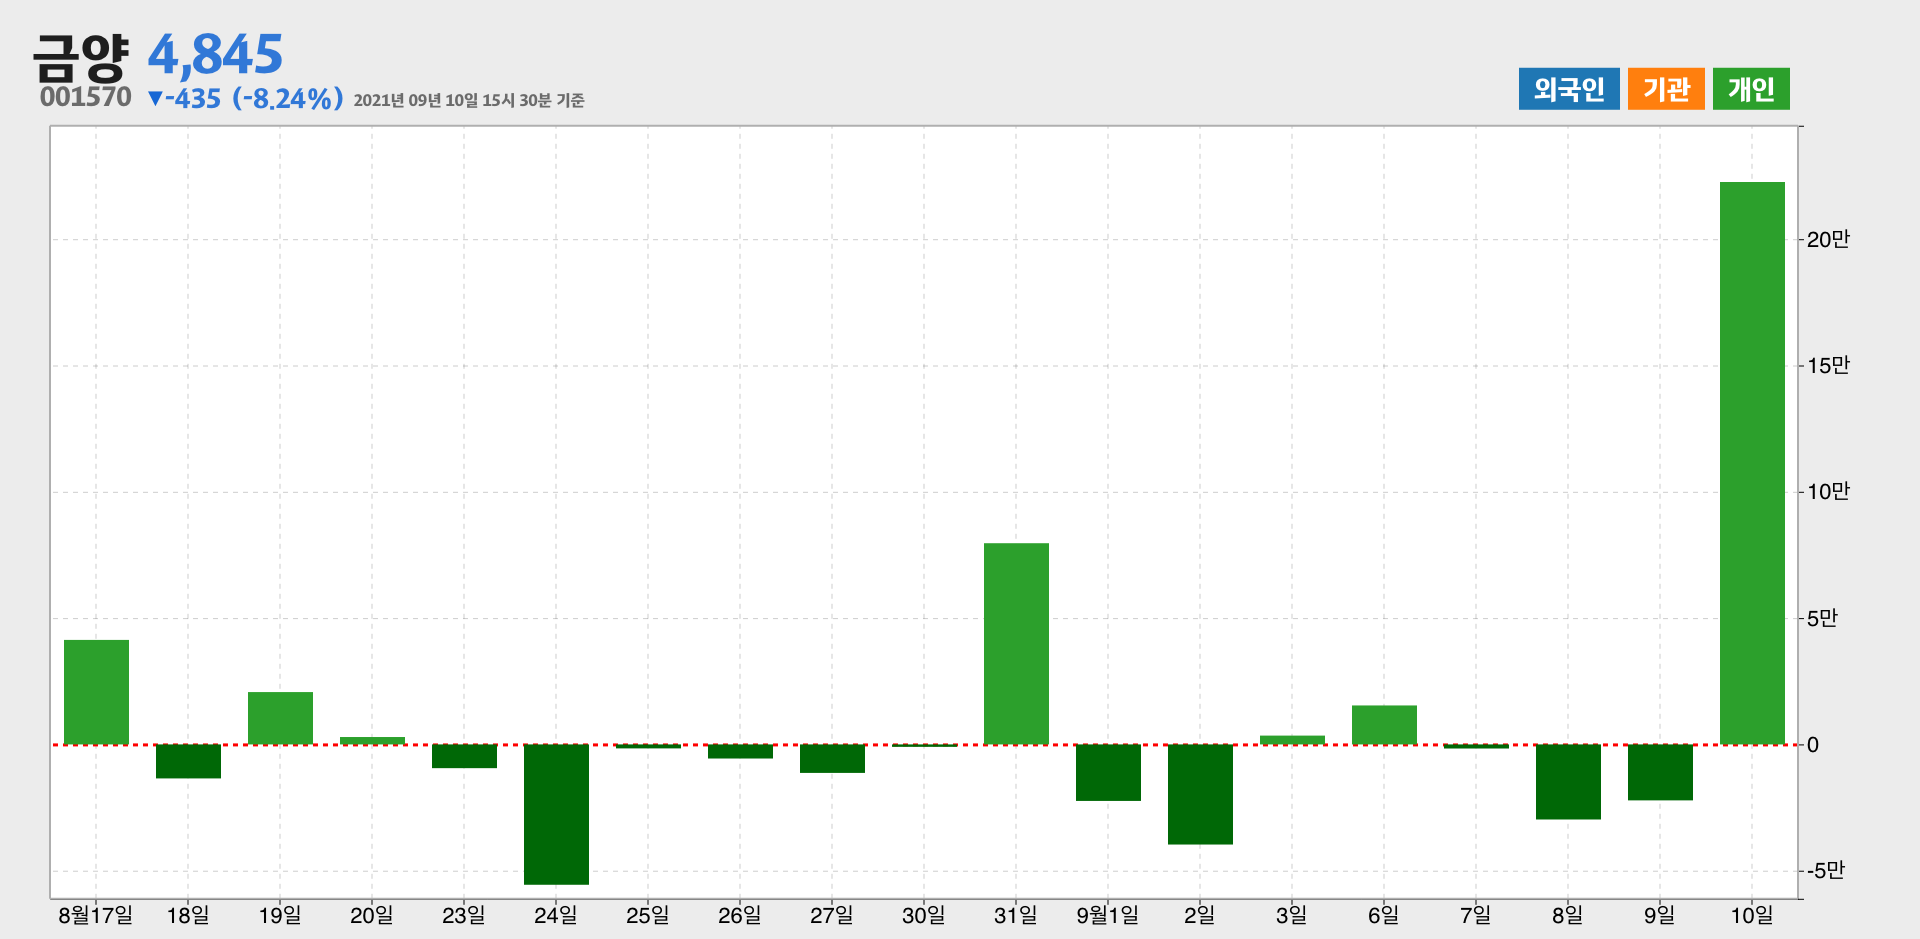
Task: Click the 15만 y-axis label
Action: pos(1828,365)
